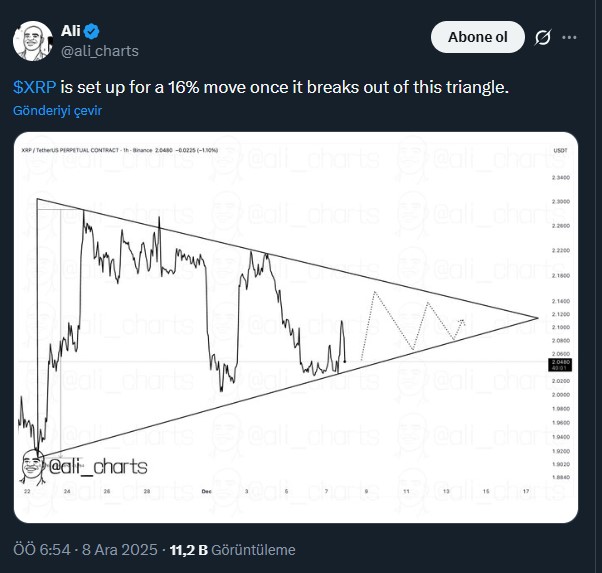The height and width of the screenshot is (573, 602).
Task: Click the cartoon face logo inside the chart
Action: (x=34, y=465)
